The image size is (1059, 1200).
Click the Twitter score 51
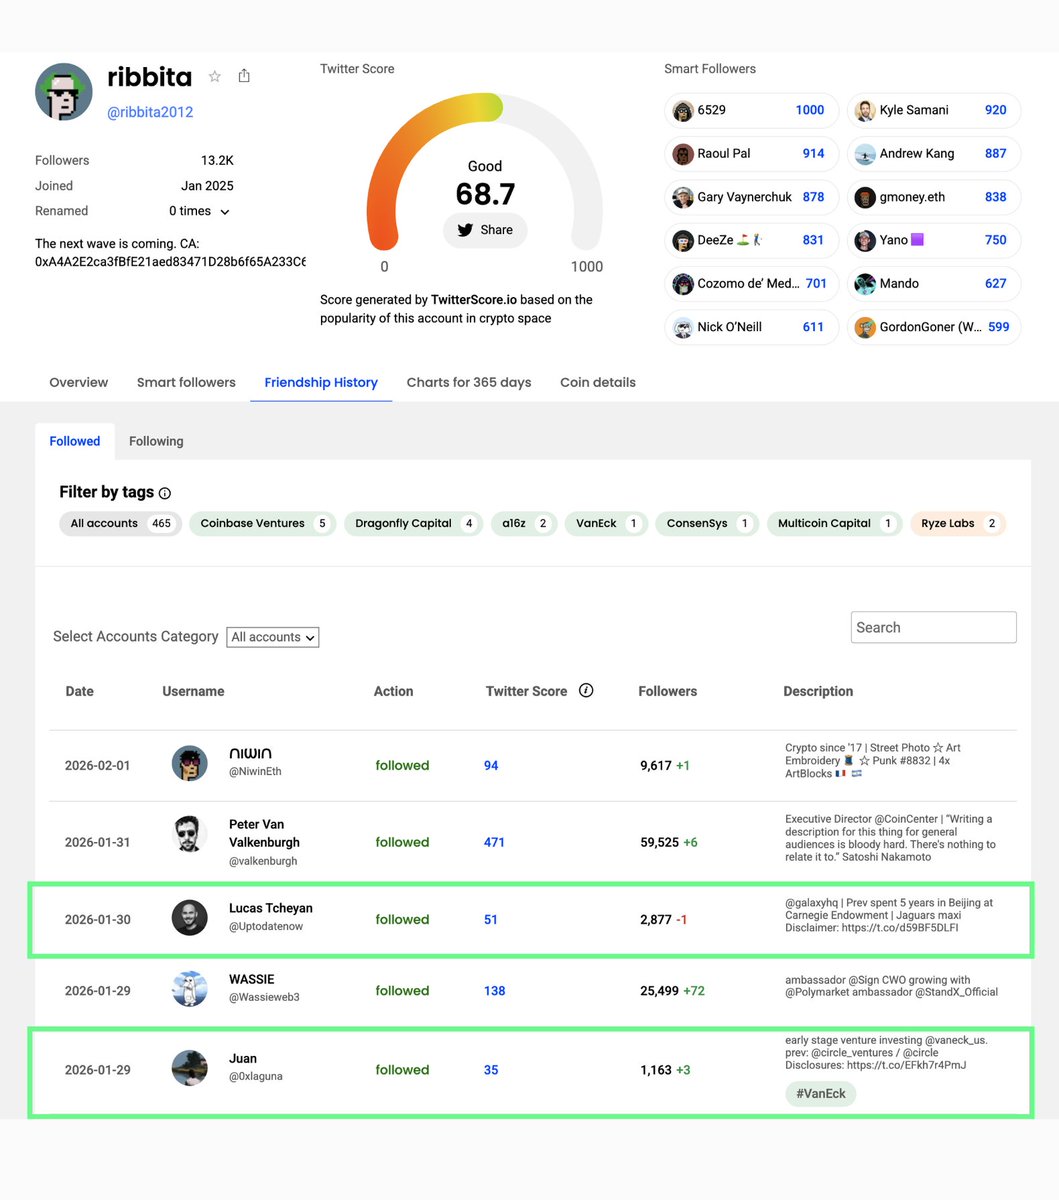[491, 920]
